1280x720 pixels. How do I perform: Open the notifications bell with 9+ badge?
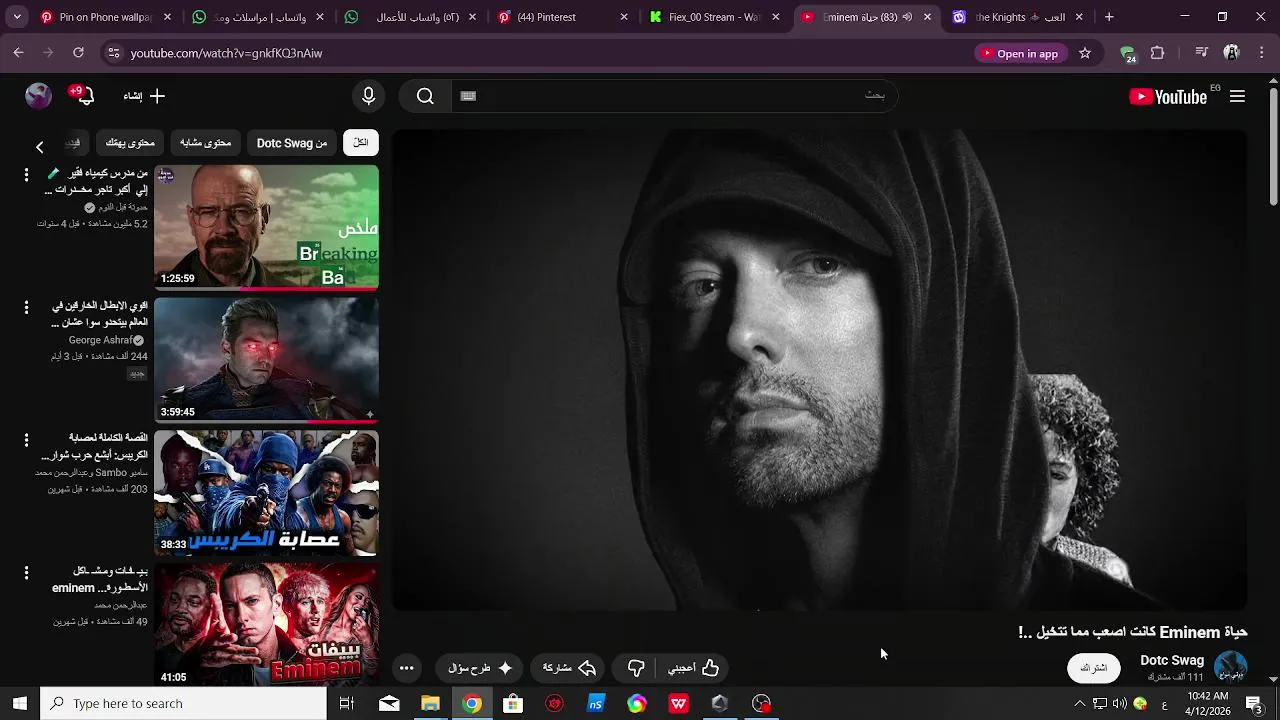(x=84, y=96)
